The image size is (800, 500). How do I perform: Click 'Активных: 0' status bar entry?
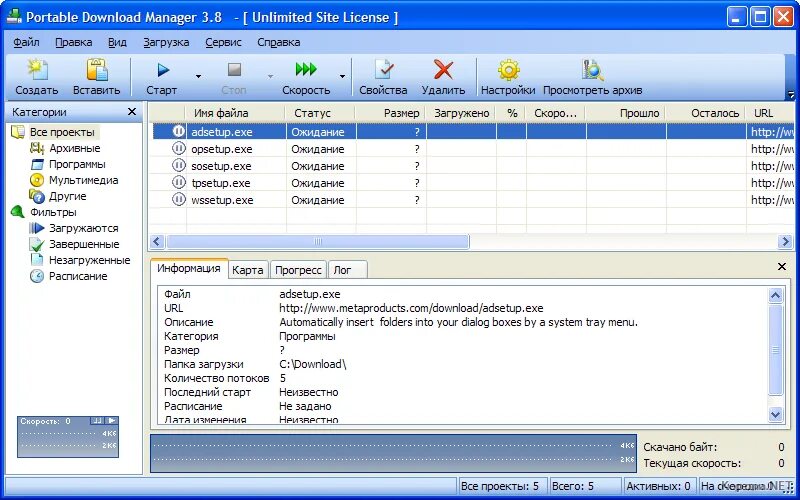658,486
